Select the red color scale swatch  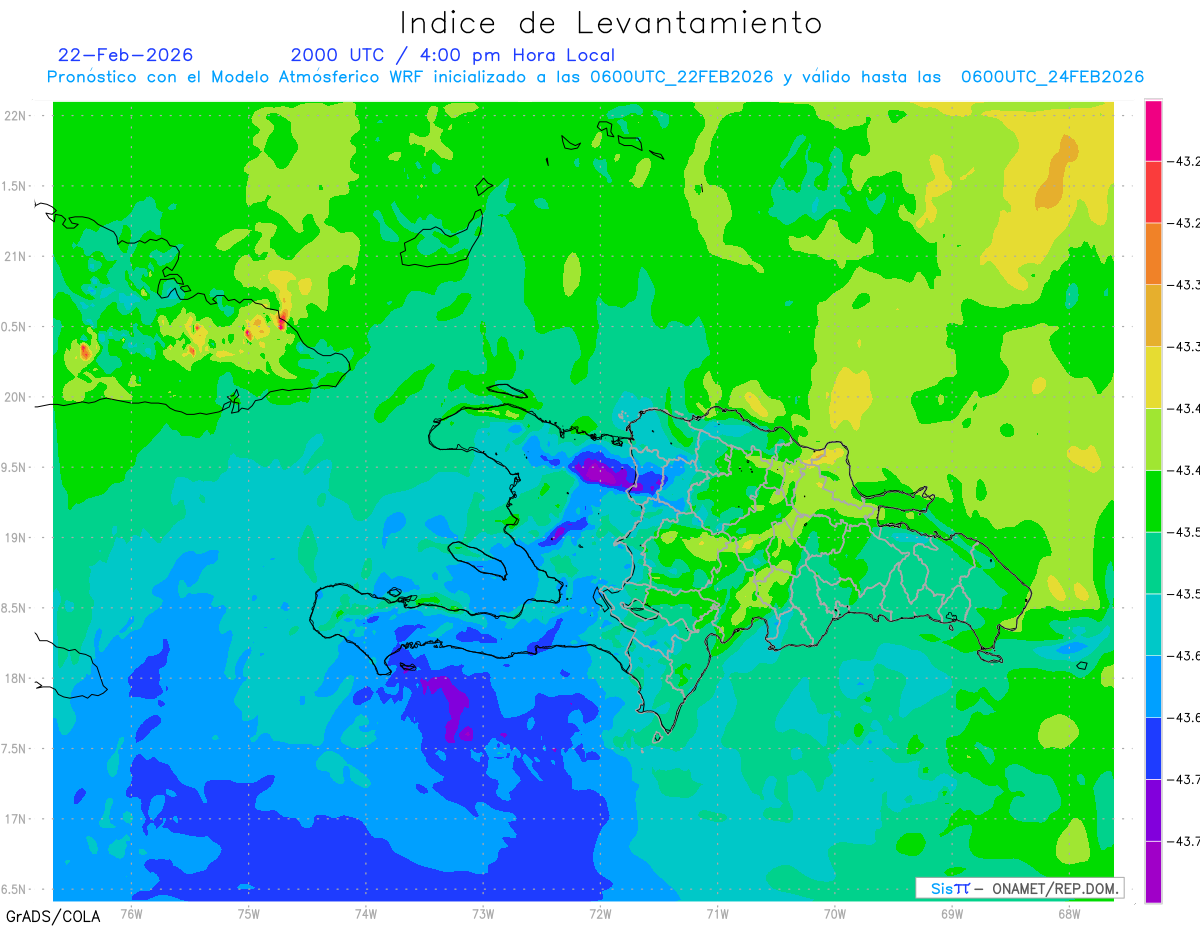pos(1153,192)
